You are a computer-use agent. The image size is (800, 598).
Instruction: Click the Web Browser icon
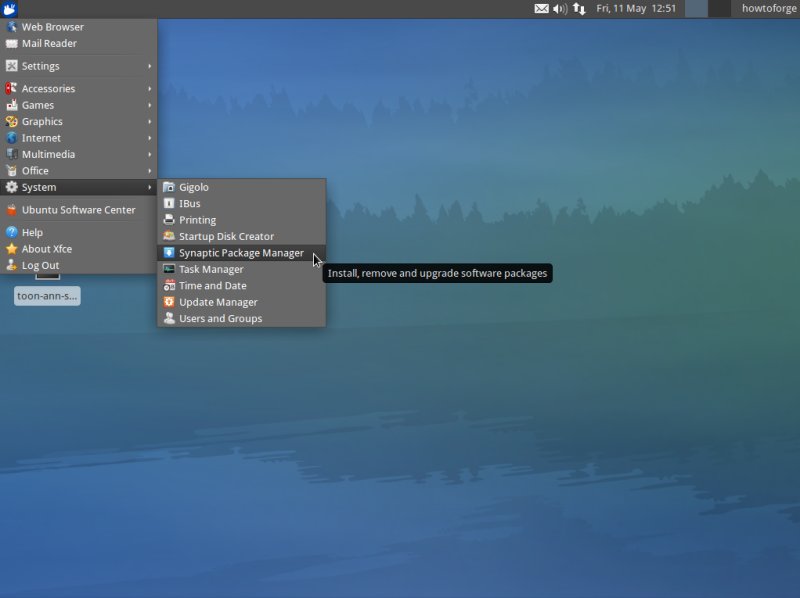(x=11, y=27)
